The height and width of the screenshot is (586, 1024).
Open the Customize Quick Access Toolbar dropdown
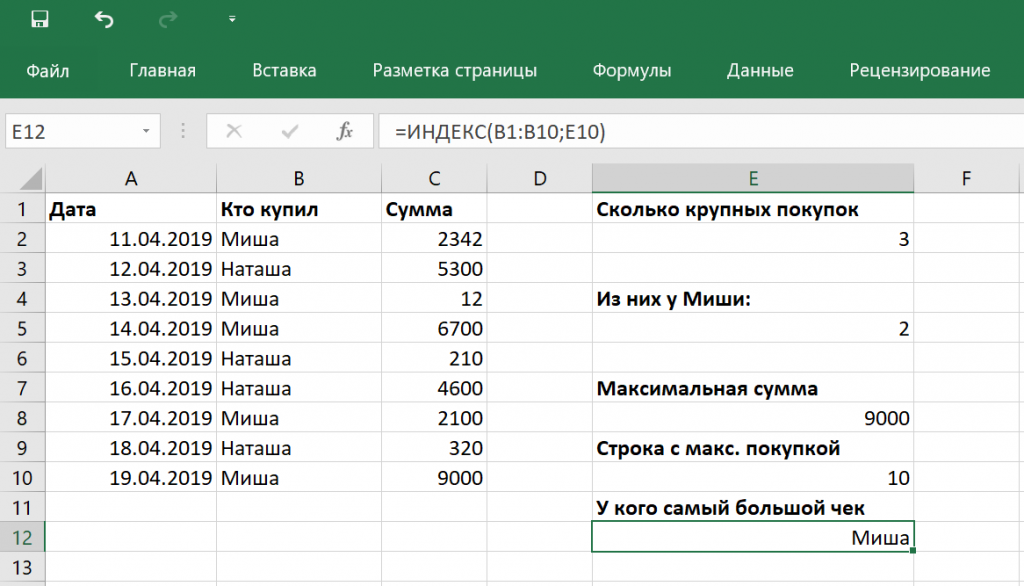(x=231, y=17)
